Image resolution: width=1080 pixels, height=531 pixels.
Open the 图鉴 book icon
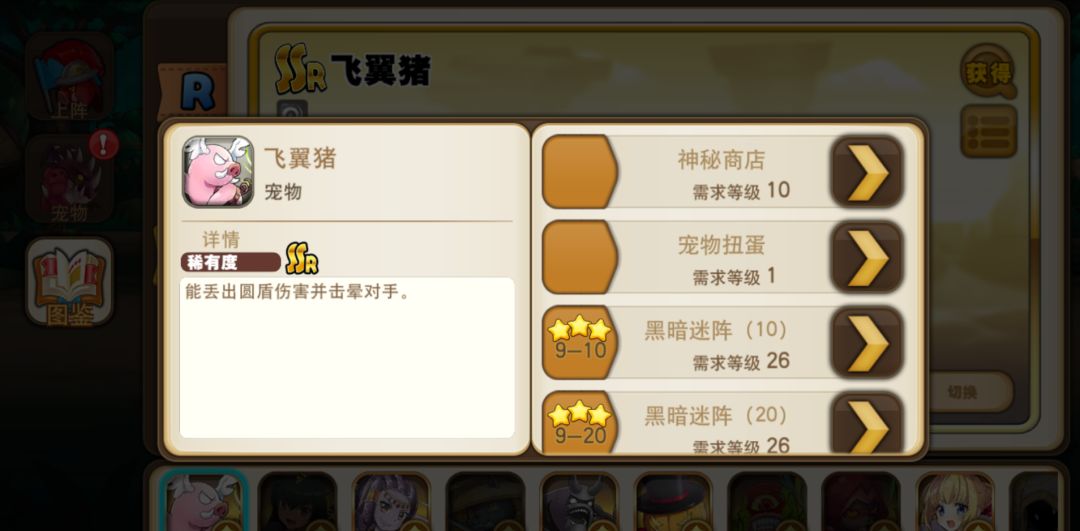(70, 282)
